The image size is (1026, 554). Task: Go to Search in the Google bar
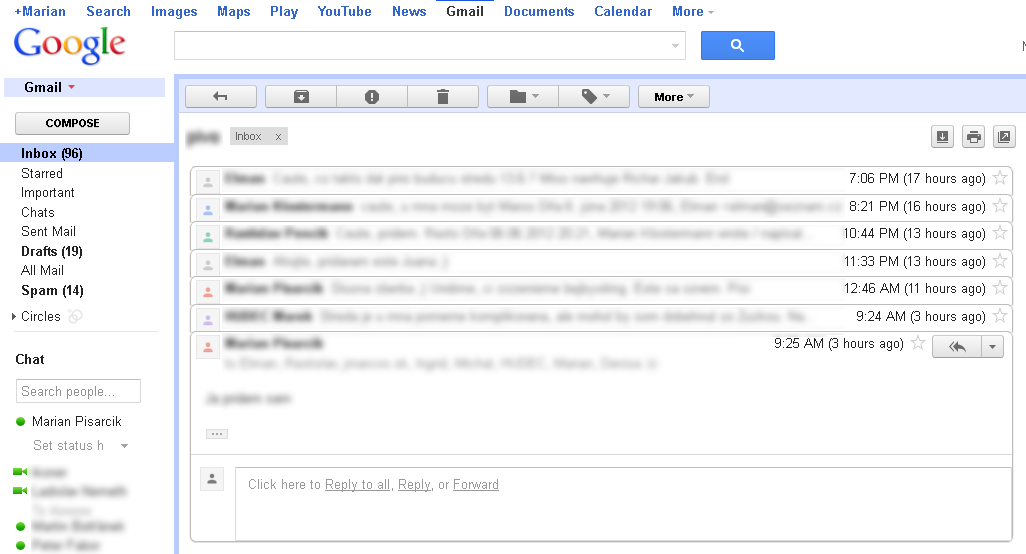[x=109, y=11]
